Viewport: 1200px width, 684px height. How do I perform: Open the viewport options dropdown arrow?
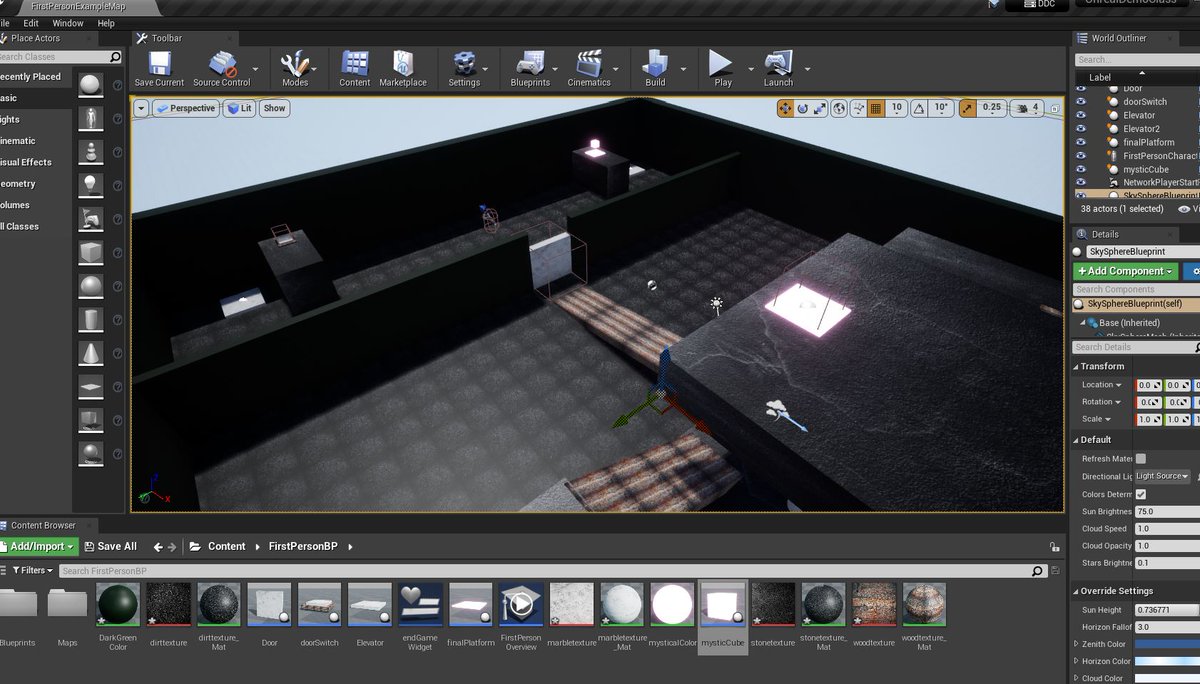point(141,108)
